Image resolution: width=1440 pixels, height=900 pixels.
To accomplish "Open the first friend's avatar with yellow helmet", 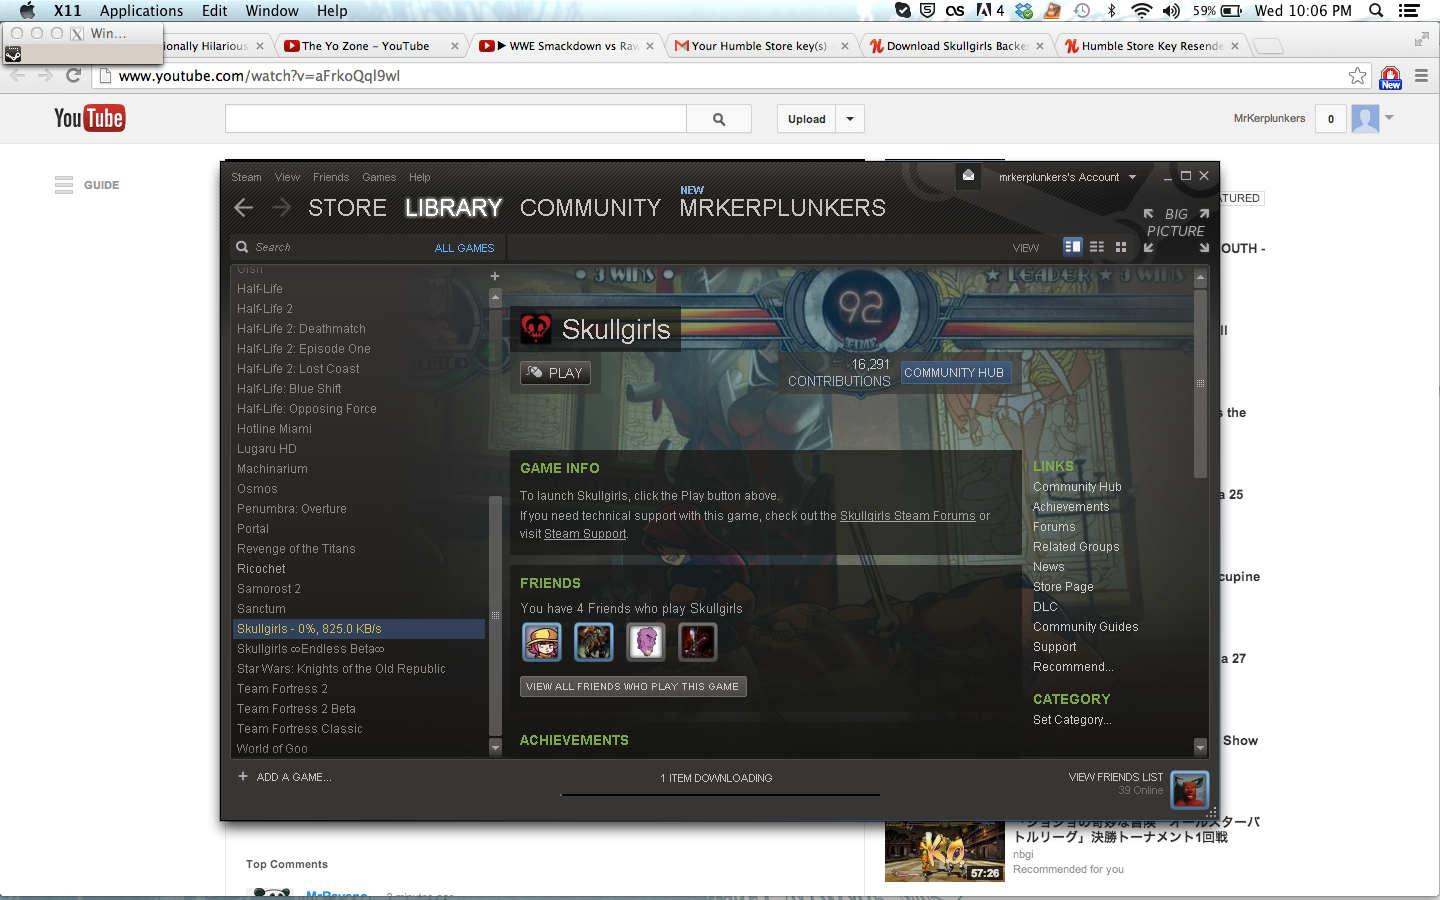I will (x=542, y=642).
